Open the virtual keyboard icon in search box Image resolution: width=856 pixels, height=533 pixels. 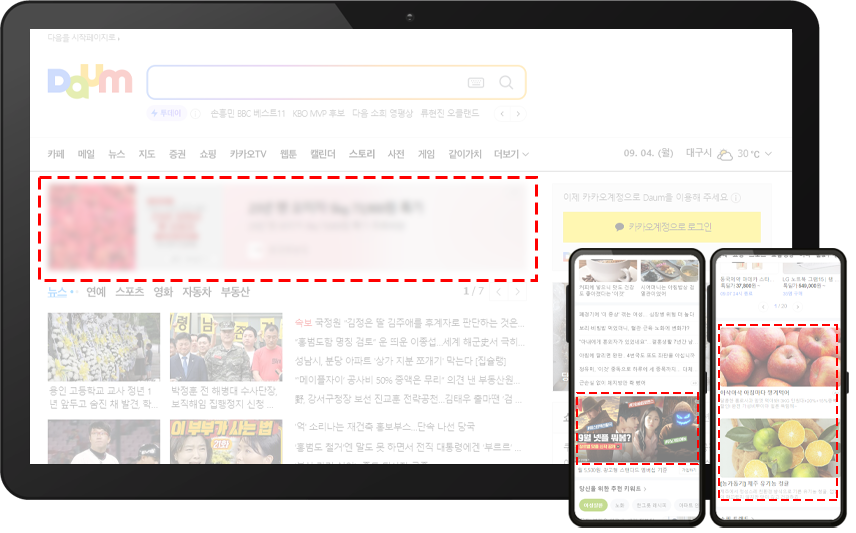(x=475, y=83)
